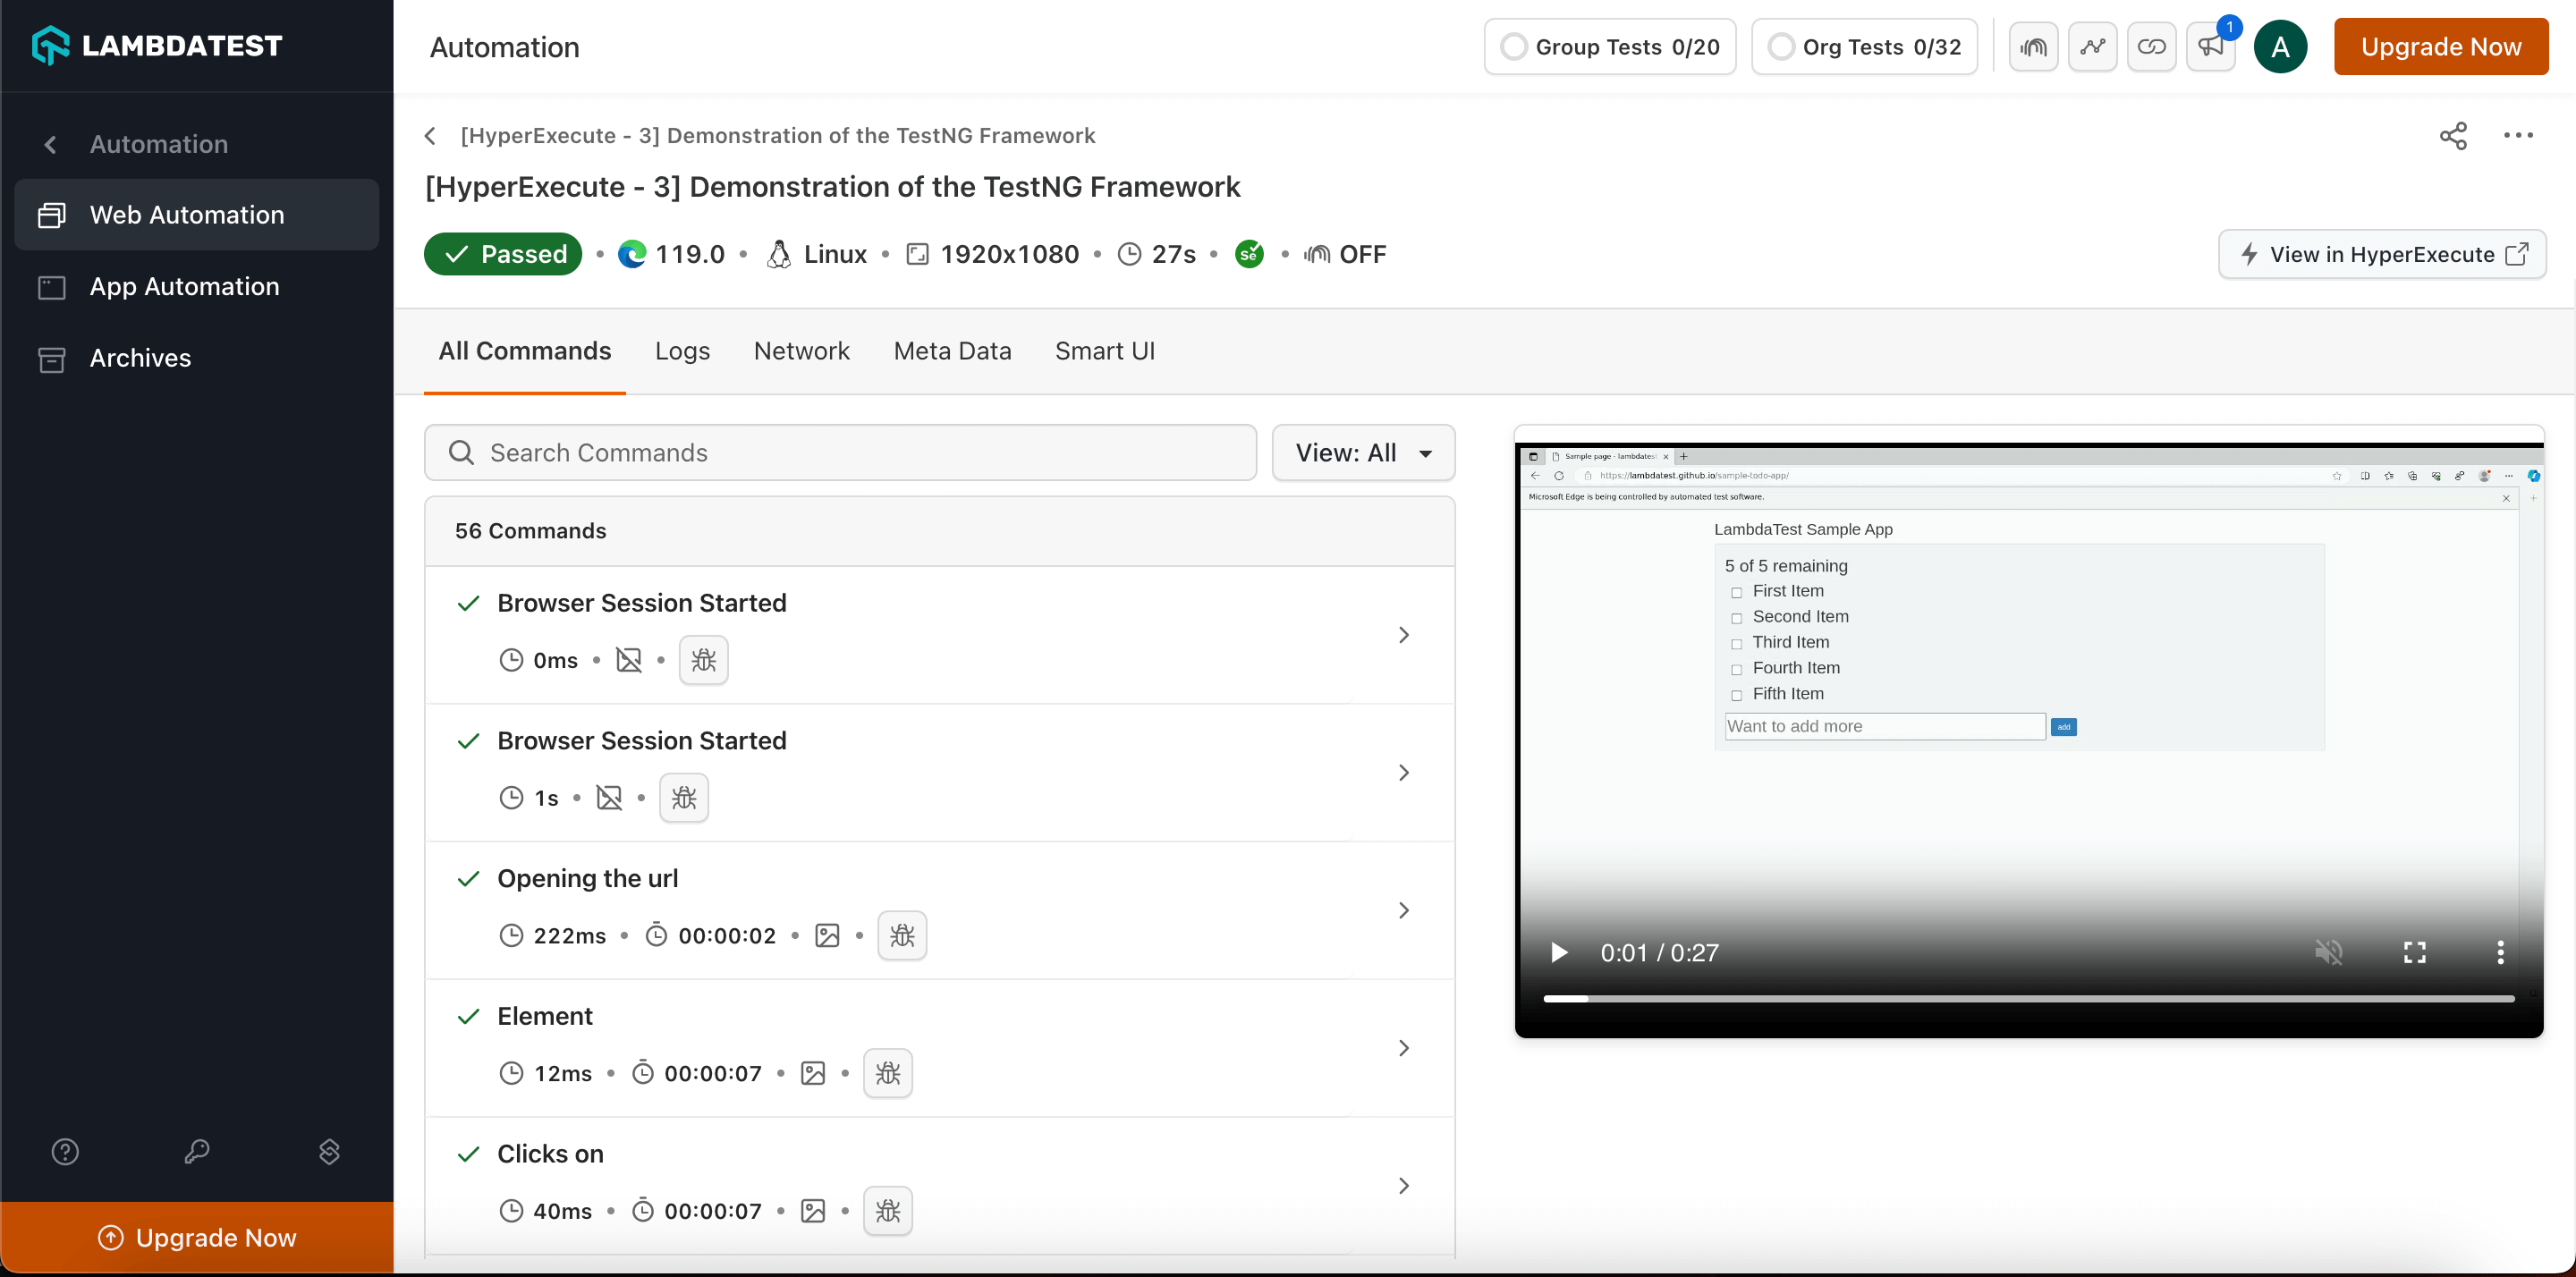The image size is (2576, 1277).
Task: Check Second Item in video preview
Action: point(1737,619)
